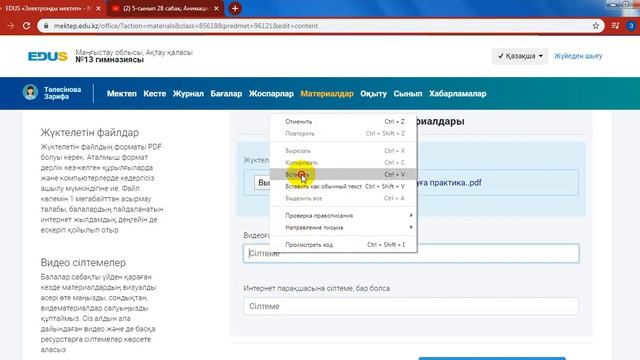This screenshot has height=360, width=640.
Task: Click the browser forward arrow icon
Action: tap(11, 26)
